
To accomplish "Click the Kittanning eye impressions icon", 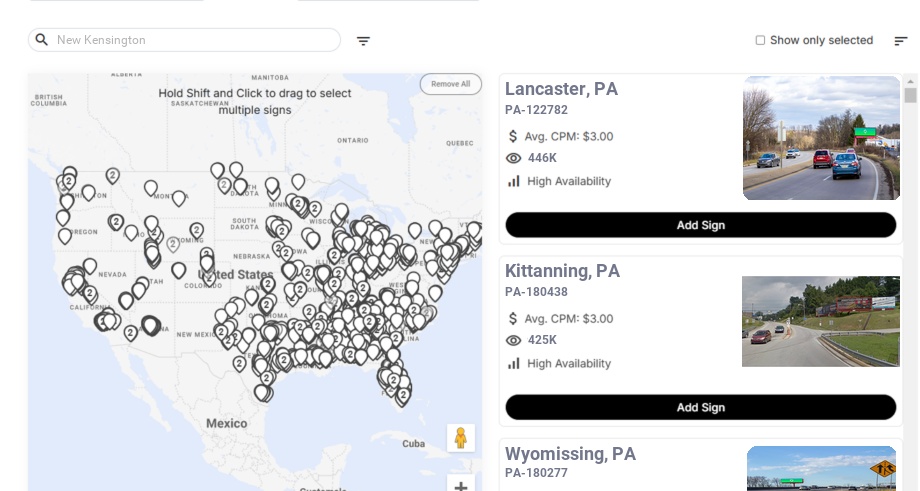I will 514,340.
